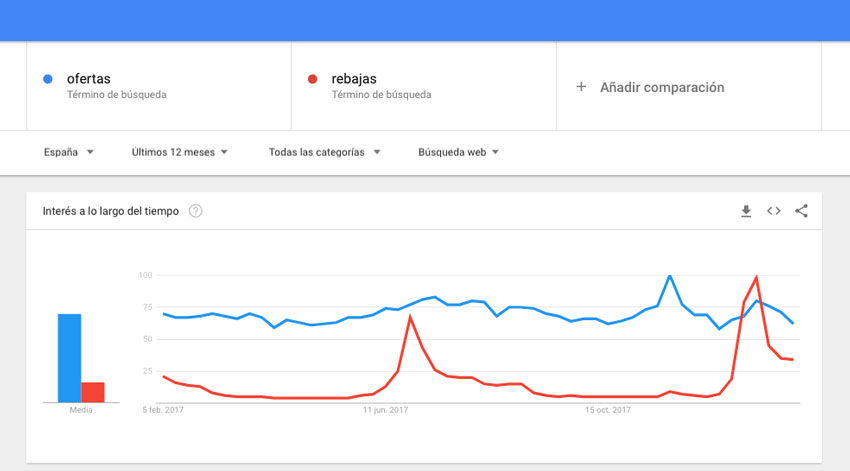Expand the Últimos 12 meses time range
Image resolution: width=850 pixels, height=471 pixels.
pos(179,152)
